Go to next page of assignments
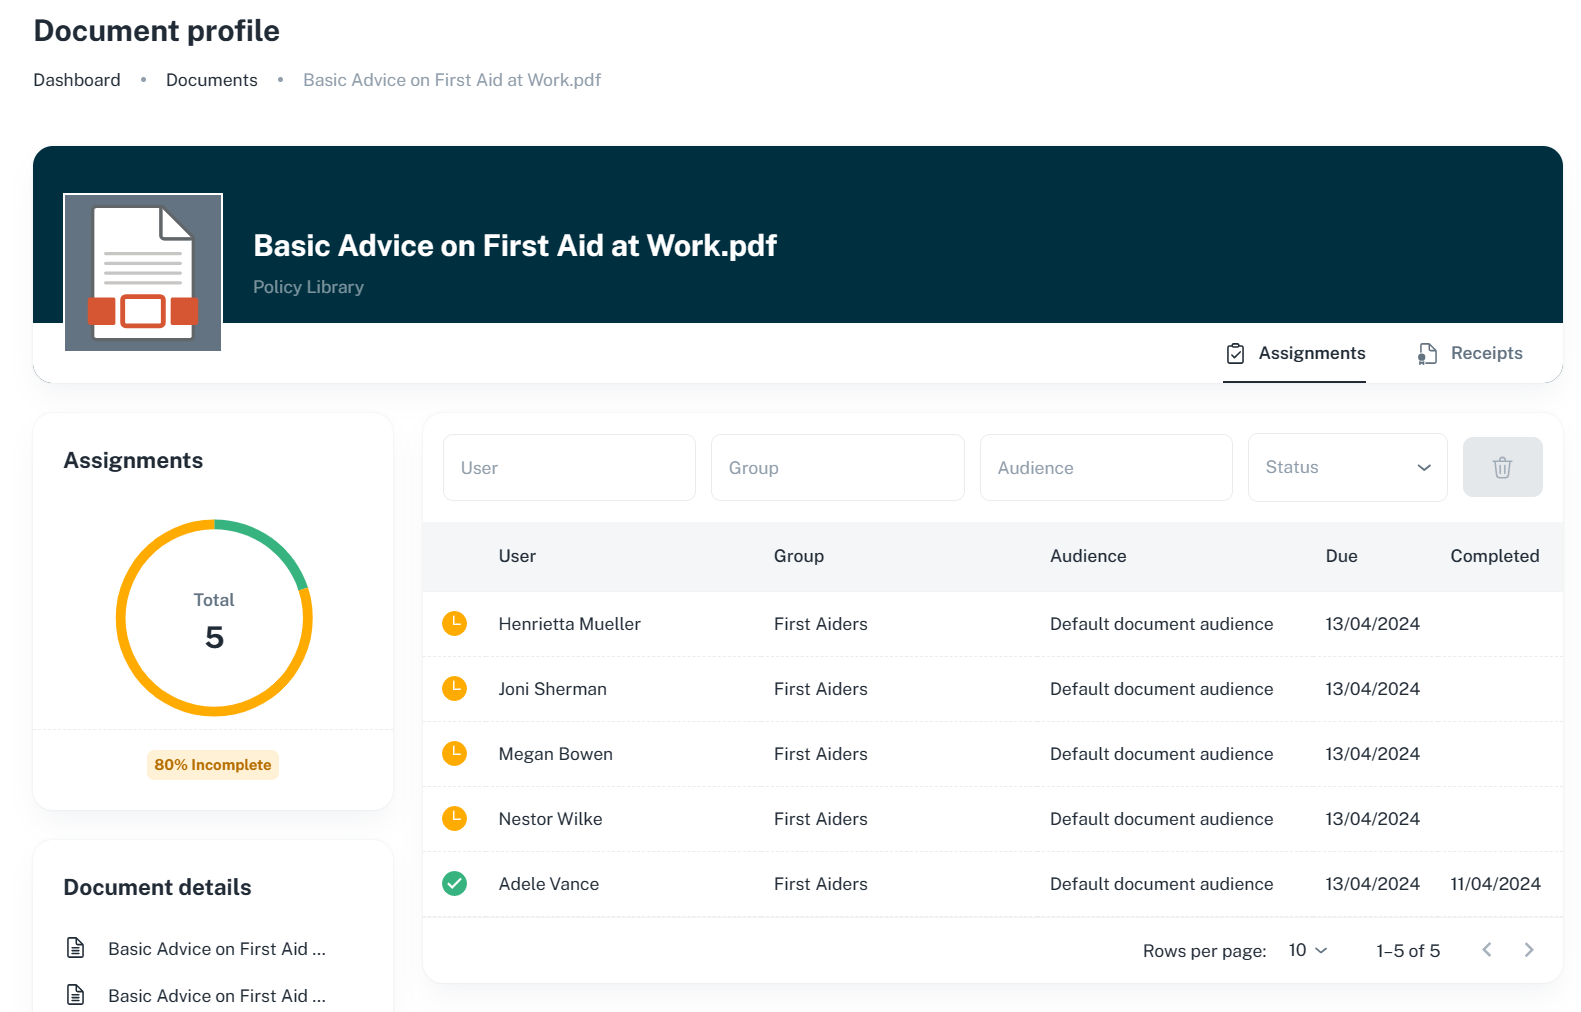This screenshot has height=1012, width=1581. coord(1528,950)
